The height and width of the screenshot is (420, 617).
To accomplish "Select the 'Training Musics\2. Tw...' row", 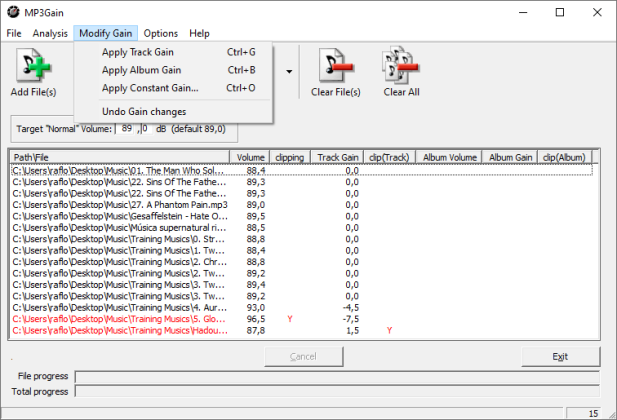I will click(301, 273).
